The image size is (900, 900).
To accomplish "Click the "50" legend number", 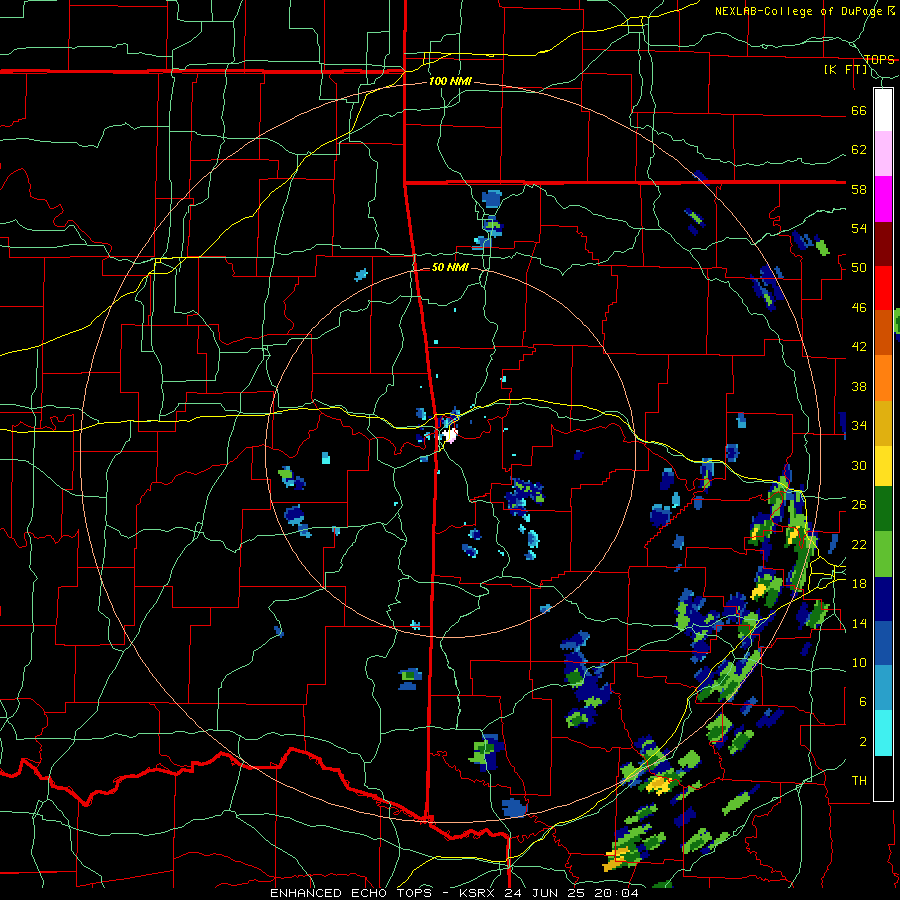I will click(859, 268).
